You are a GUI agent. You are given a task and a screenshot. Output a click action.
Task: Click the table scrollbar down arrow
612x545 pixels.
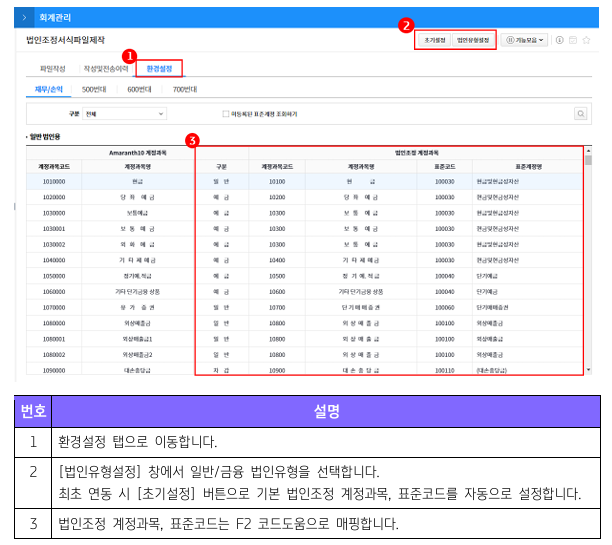(x=588, y=370)
